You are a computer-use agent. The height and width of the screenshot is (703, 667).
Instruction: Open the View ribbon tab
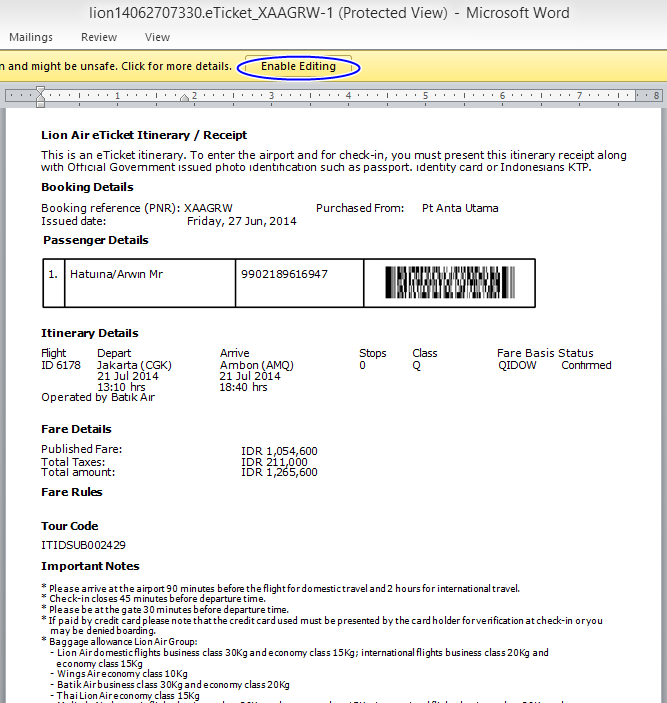[157, 37]
